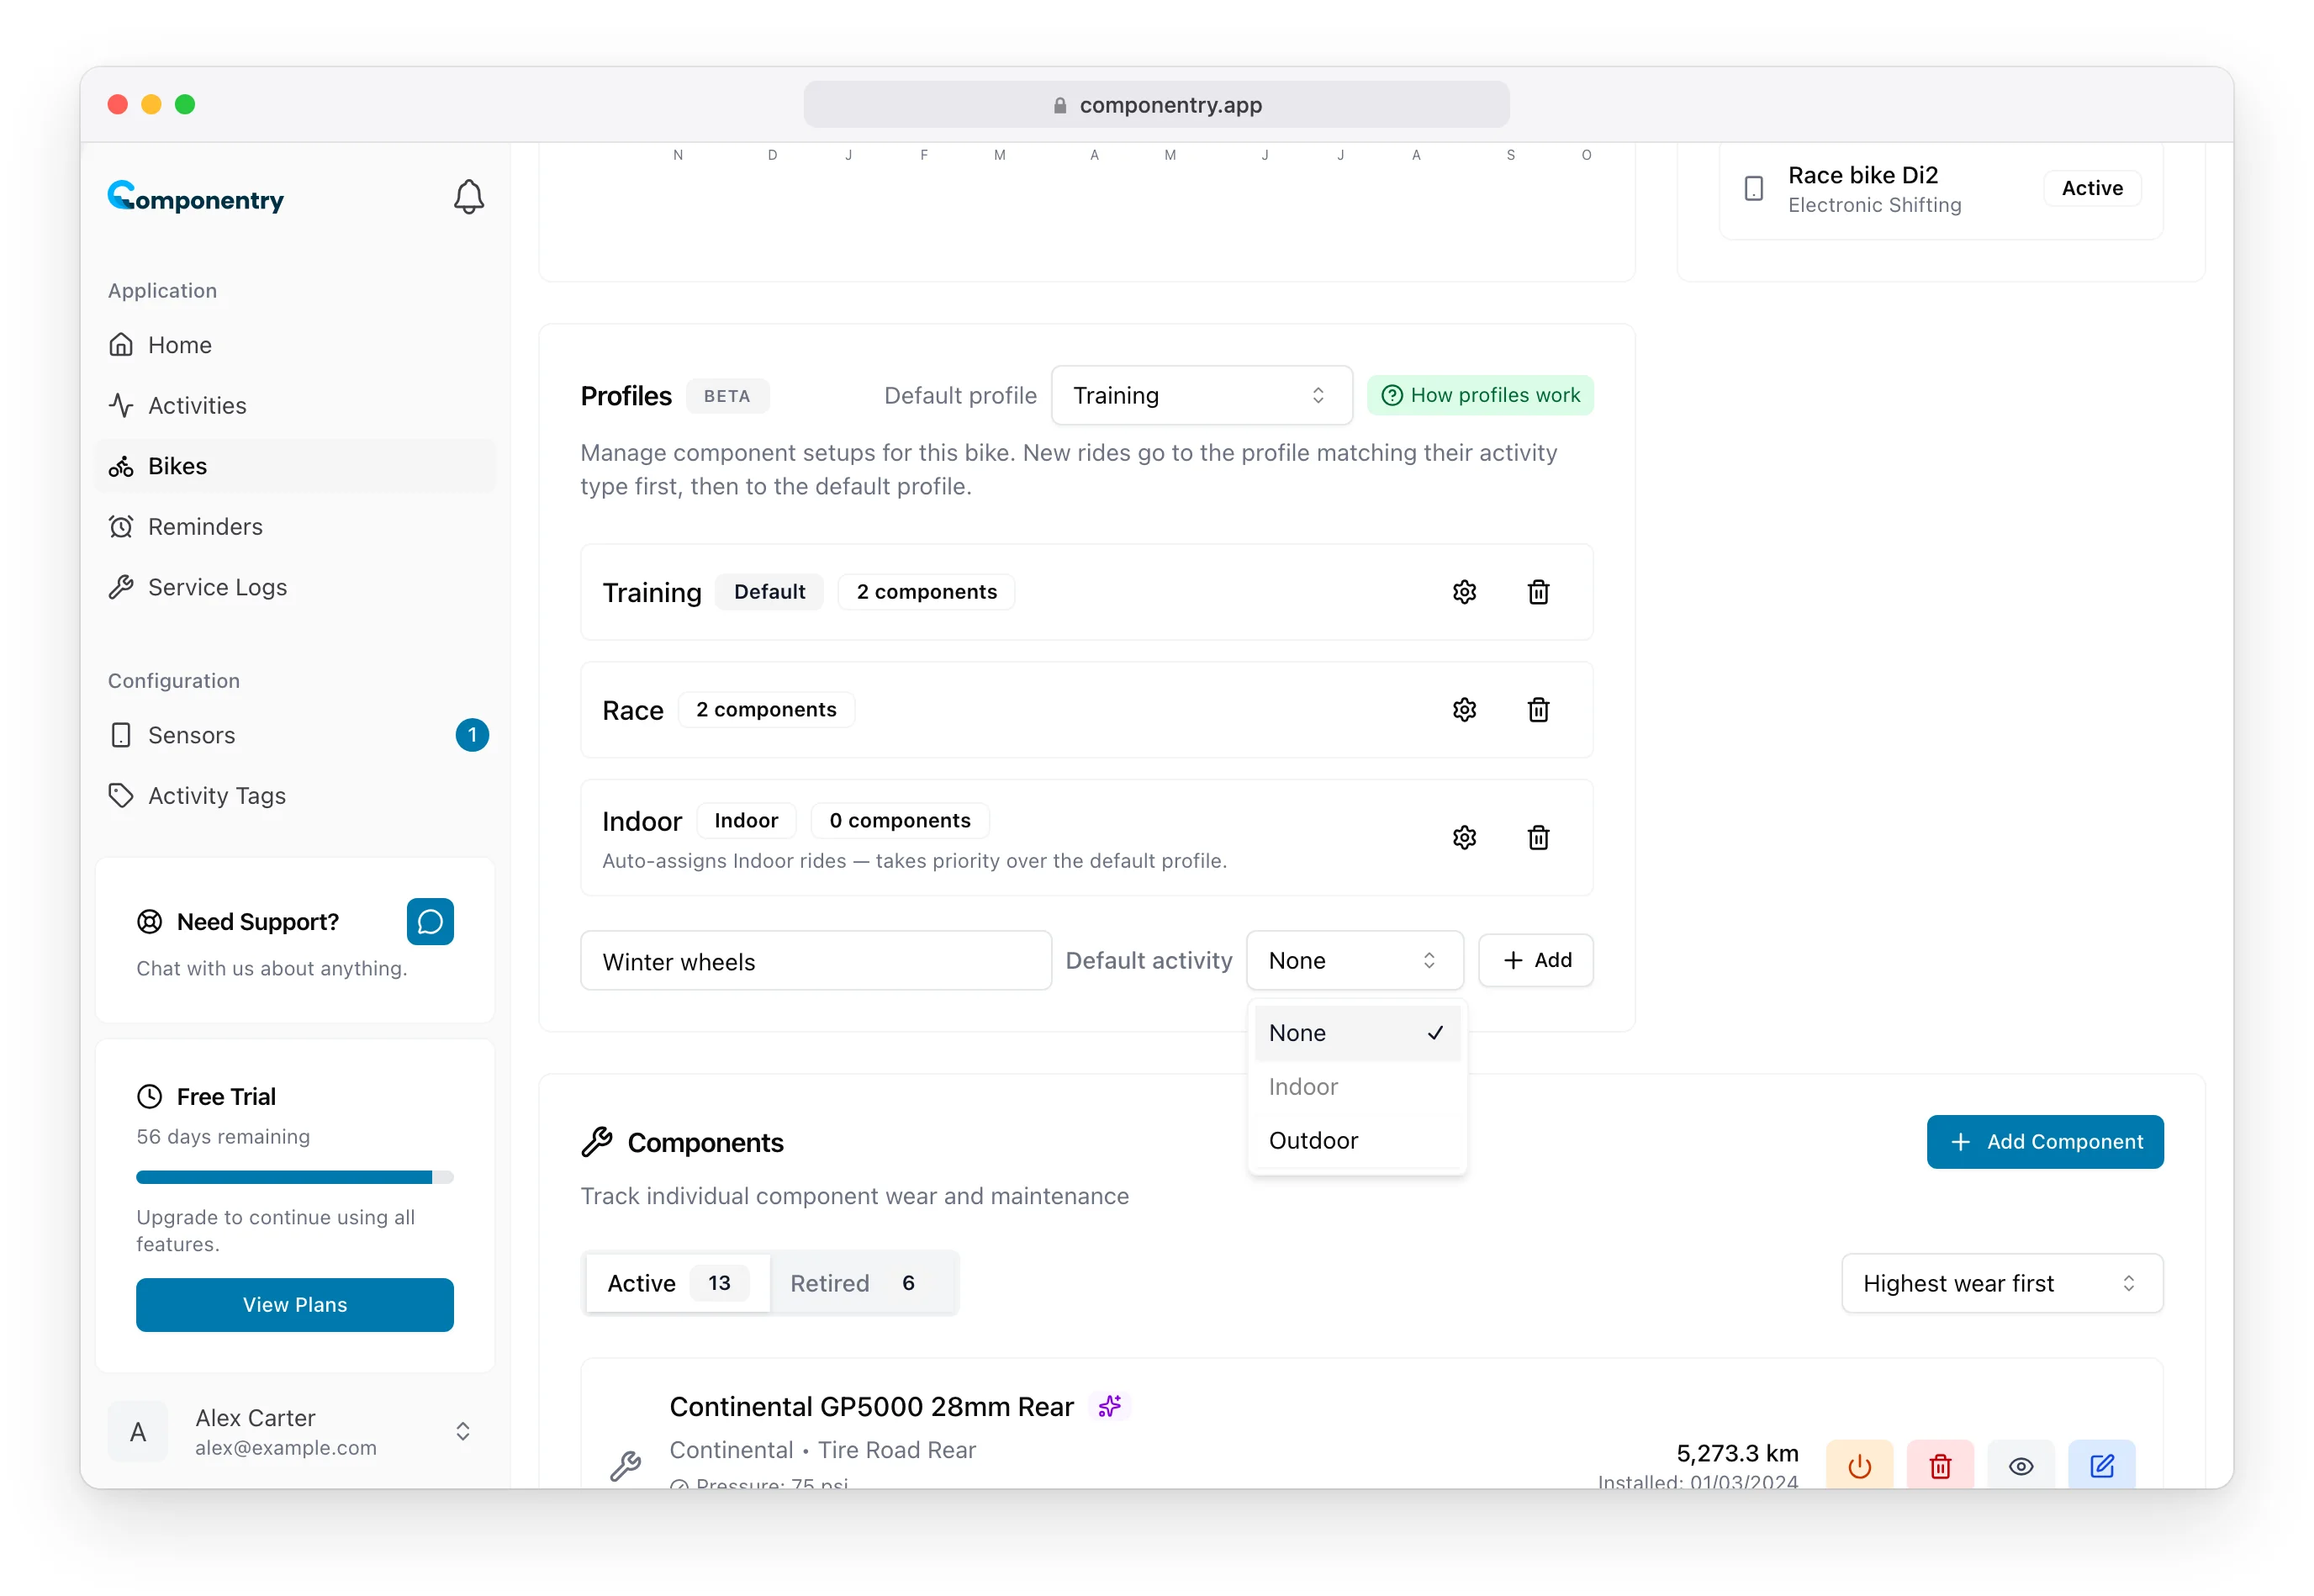2314x1596 pixels.
Task: Click the Free Trial progress bar
Action: pos(294,1178)
